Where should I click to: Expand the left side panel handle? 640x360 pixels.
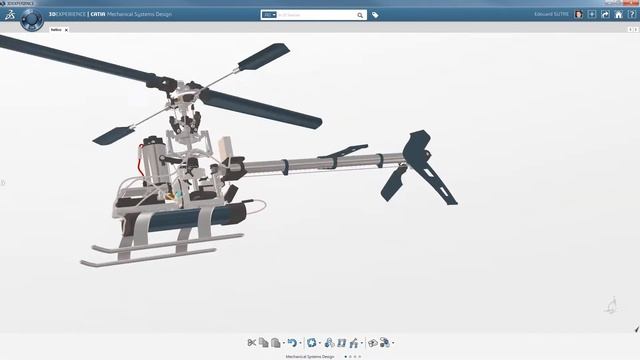pyautogui.click(x=3, y=182)
